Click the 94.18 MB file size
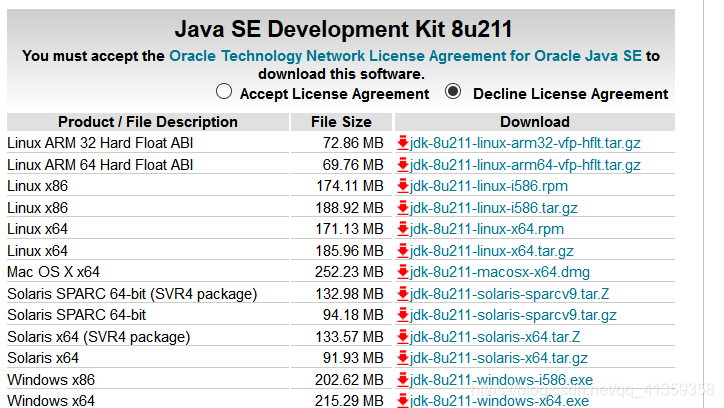The image size is (724, 408). coord(353,315)
